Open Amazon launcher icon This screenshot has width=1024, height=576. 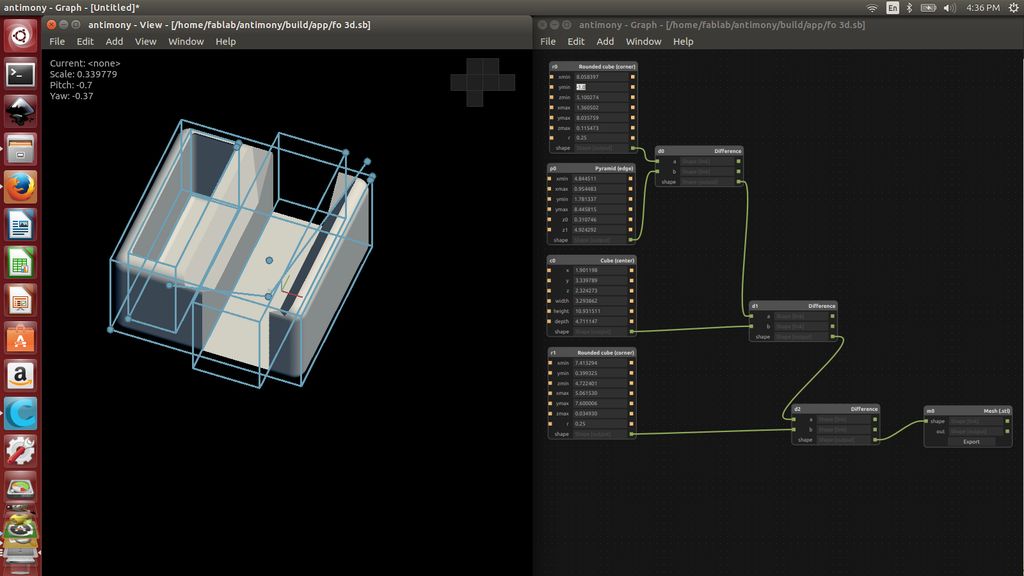coord(21,375)
